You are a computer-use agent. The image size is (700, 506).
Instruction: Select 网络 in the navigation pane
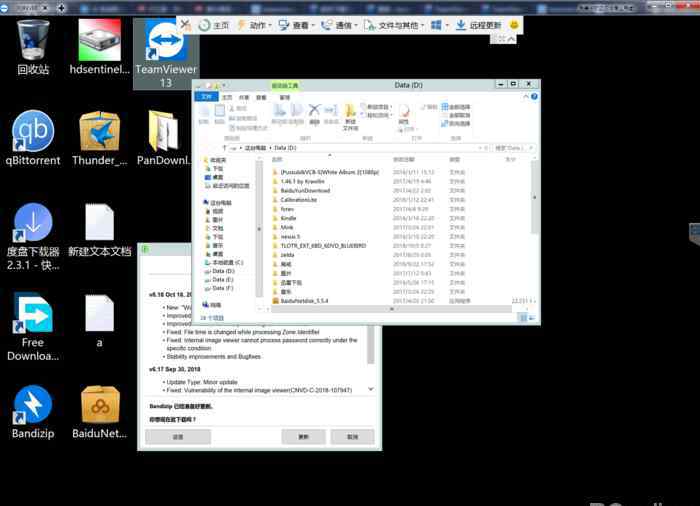[x=212, y=305]
